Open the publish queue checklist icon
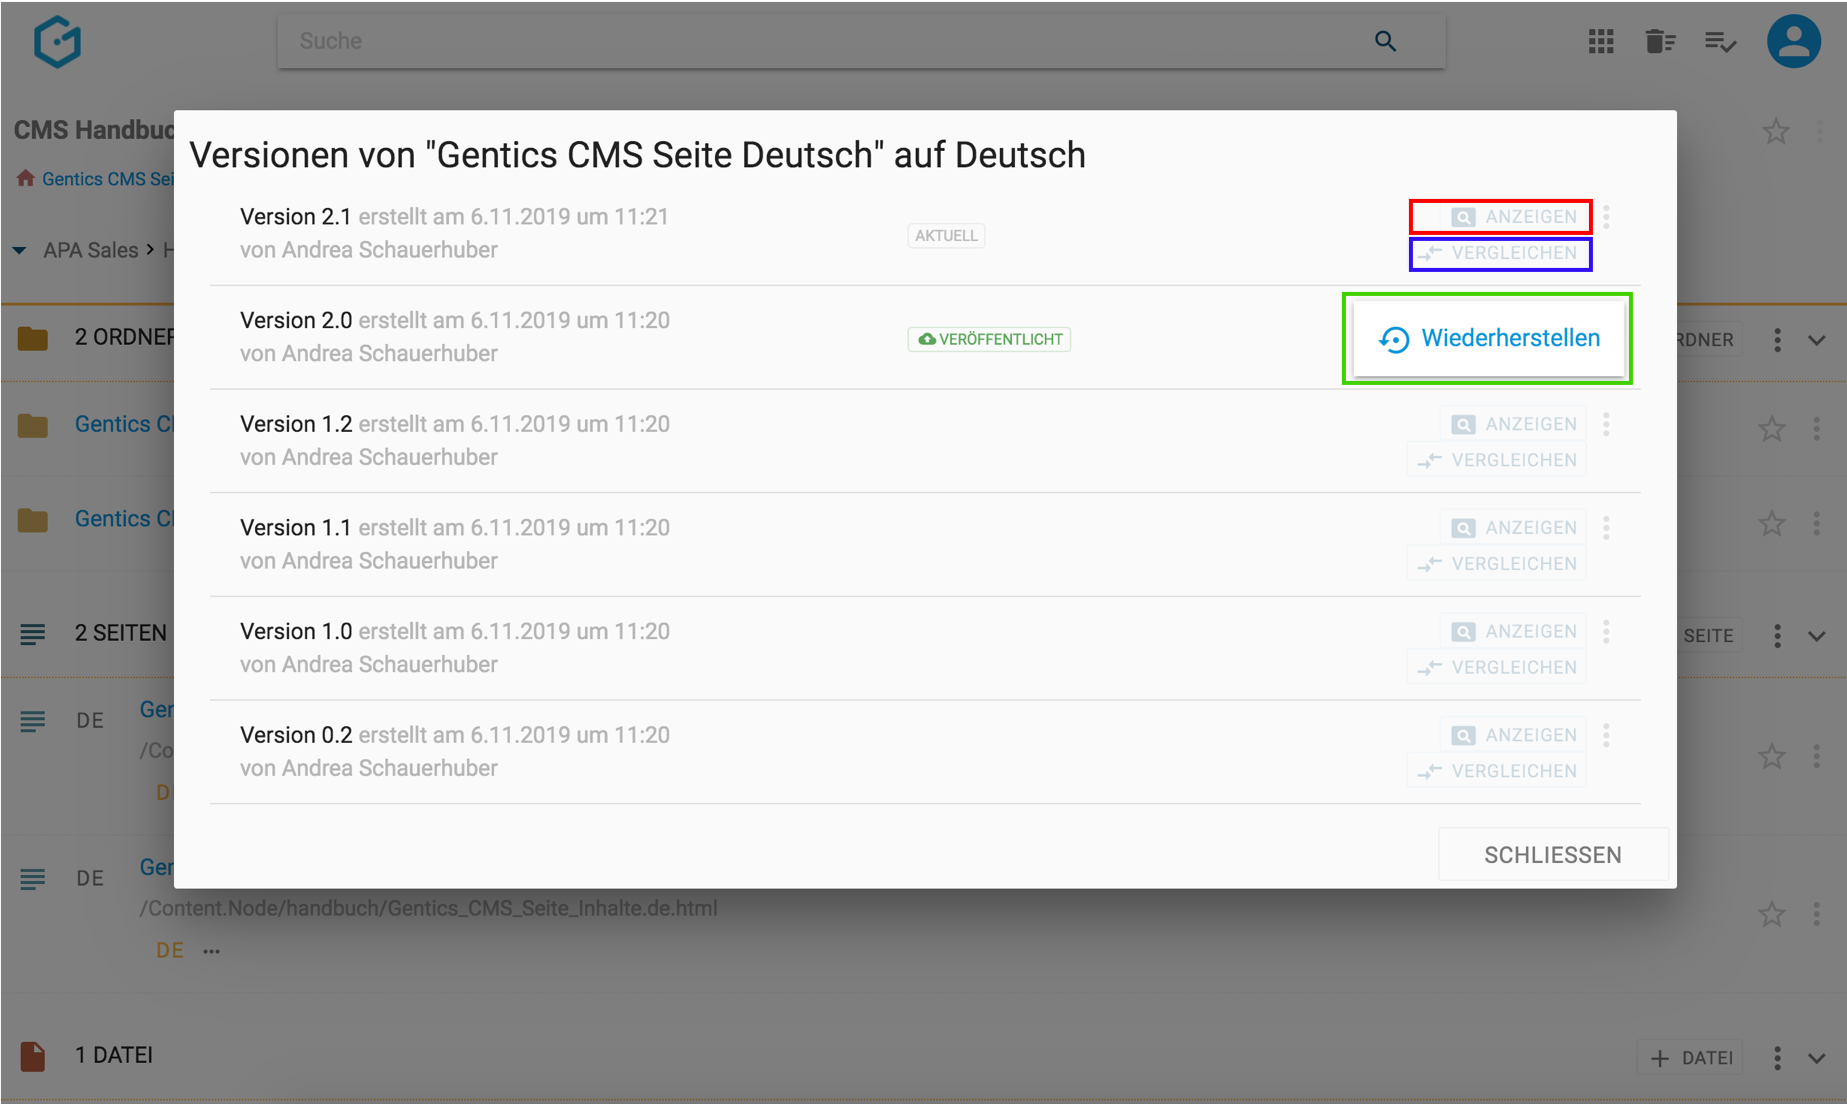This screenshot has width=1847, height=1104. pos(1720,42)
